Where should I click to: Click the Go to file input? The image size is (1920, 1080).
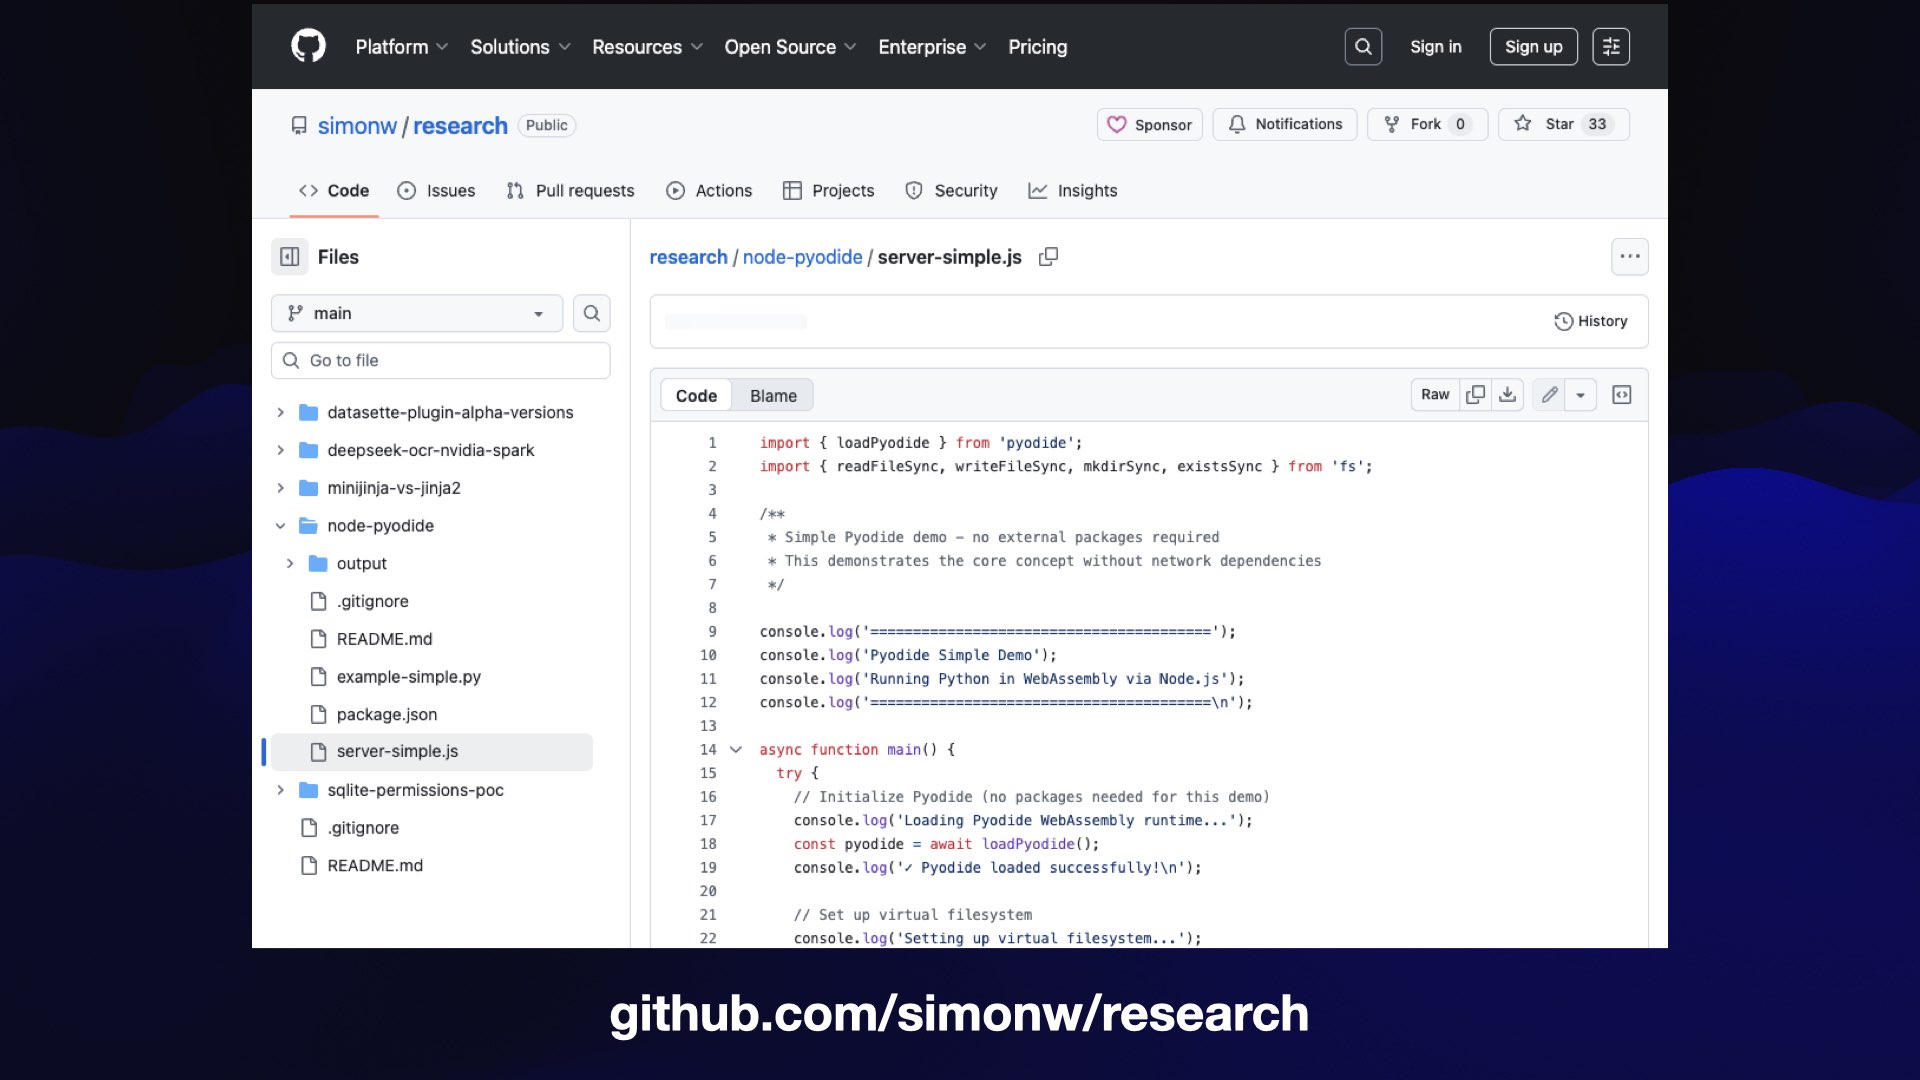pyautogui.click(x=440, y=361)
